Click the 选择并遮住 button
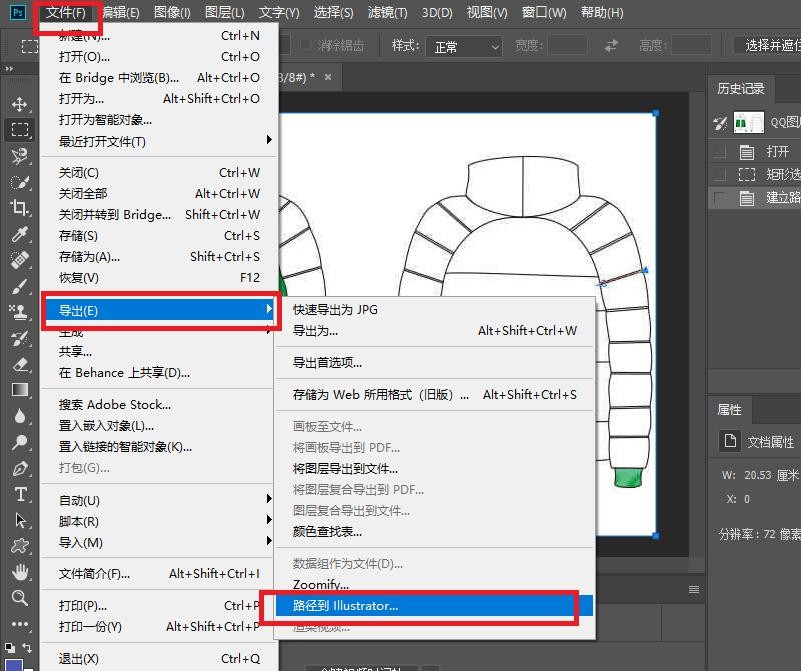The image size is (801, 671). [766, 46]
